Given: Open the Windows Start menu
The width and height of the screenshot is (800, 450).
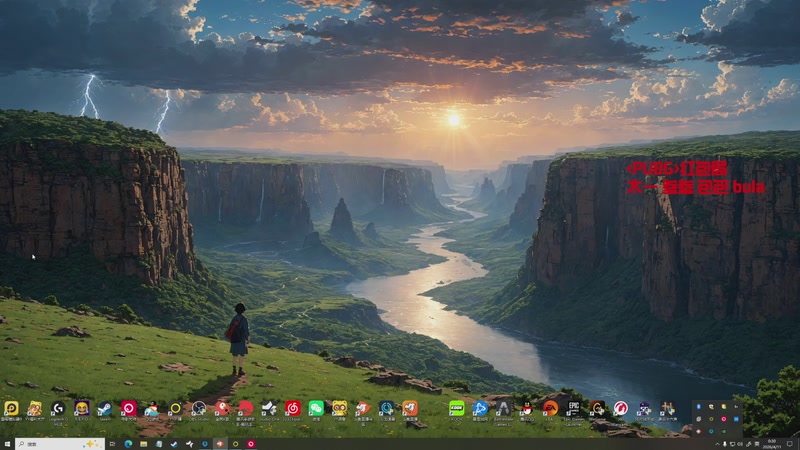Looking at the screenshot, I should (7, 444).
